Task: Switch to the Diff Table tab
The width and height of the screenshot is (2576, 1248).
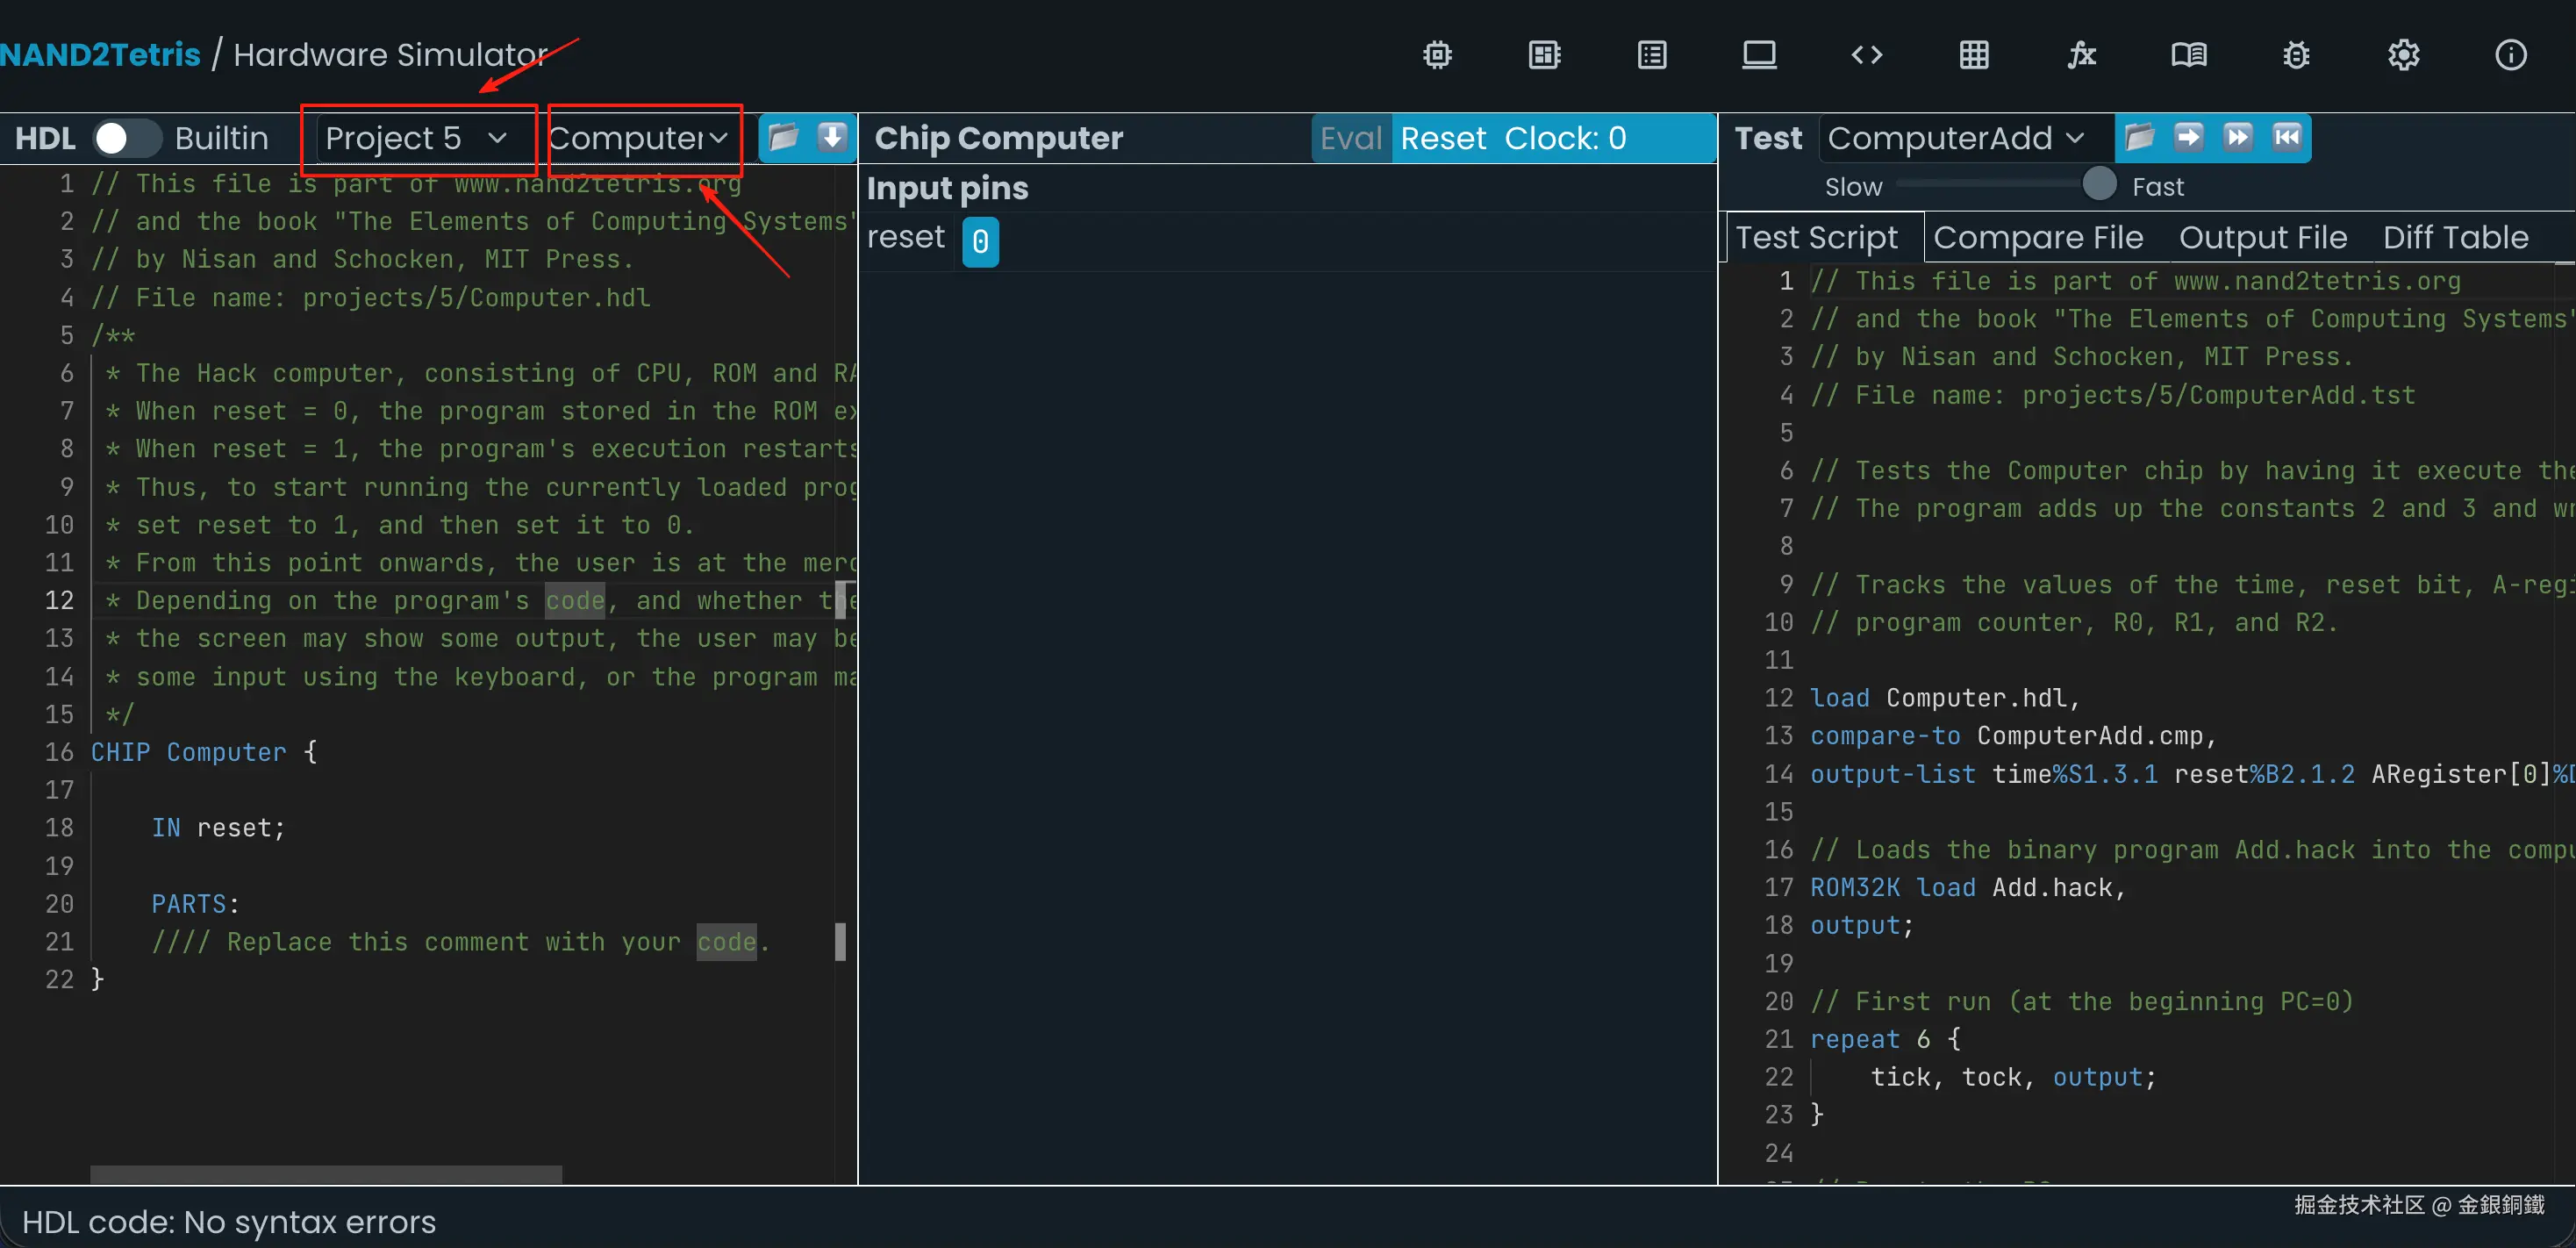Action: (2454, 238)
